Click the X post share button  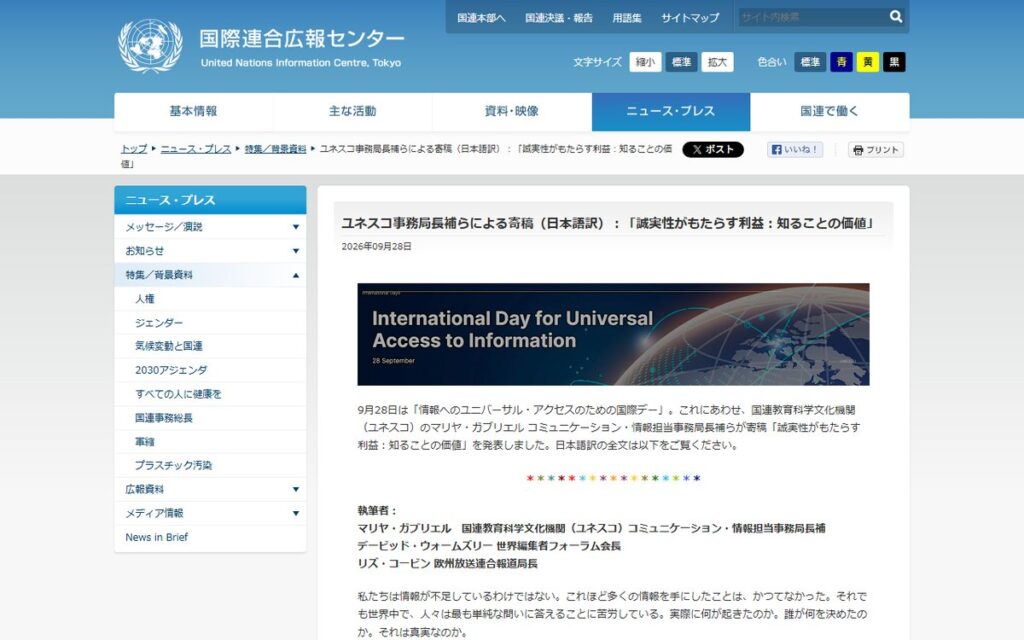pos(712,150)
